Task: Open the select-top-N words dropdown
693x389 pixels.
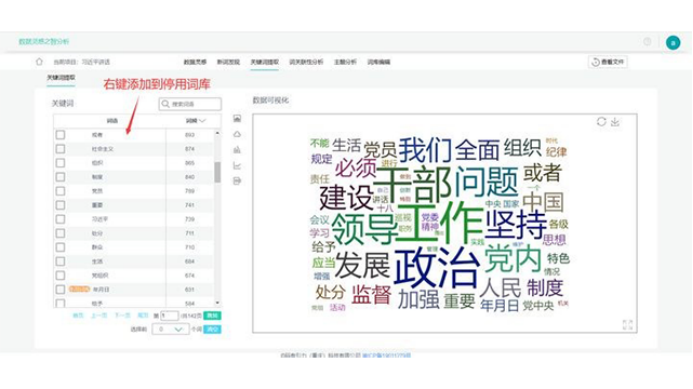Action: click(x=170, y=329)
